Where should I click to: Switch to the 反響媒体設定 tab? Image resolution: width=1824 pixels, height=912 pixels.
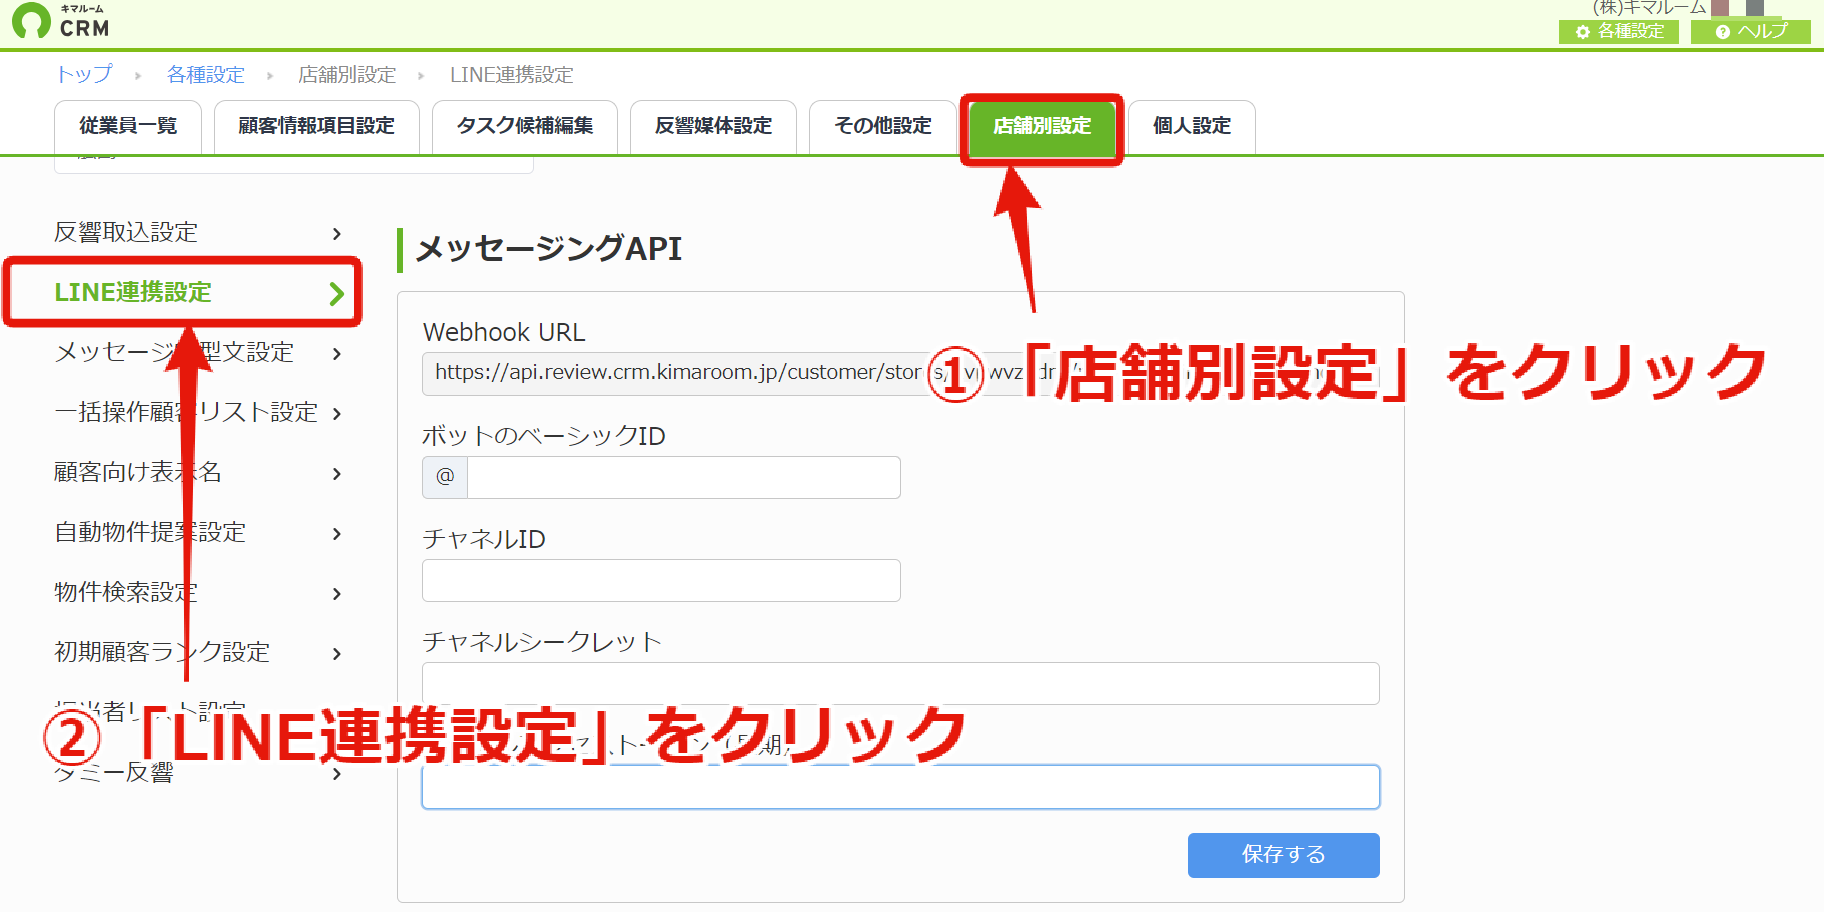point(713,126)
